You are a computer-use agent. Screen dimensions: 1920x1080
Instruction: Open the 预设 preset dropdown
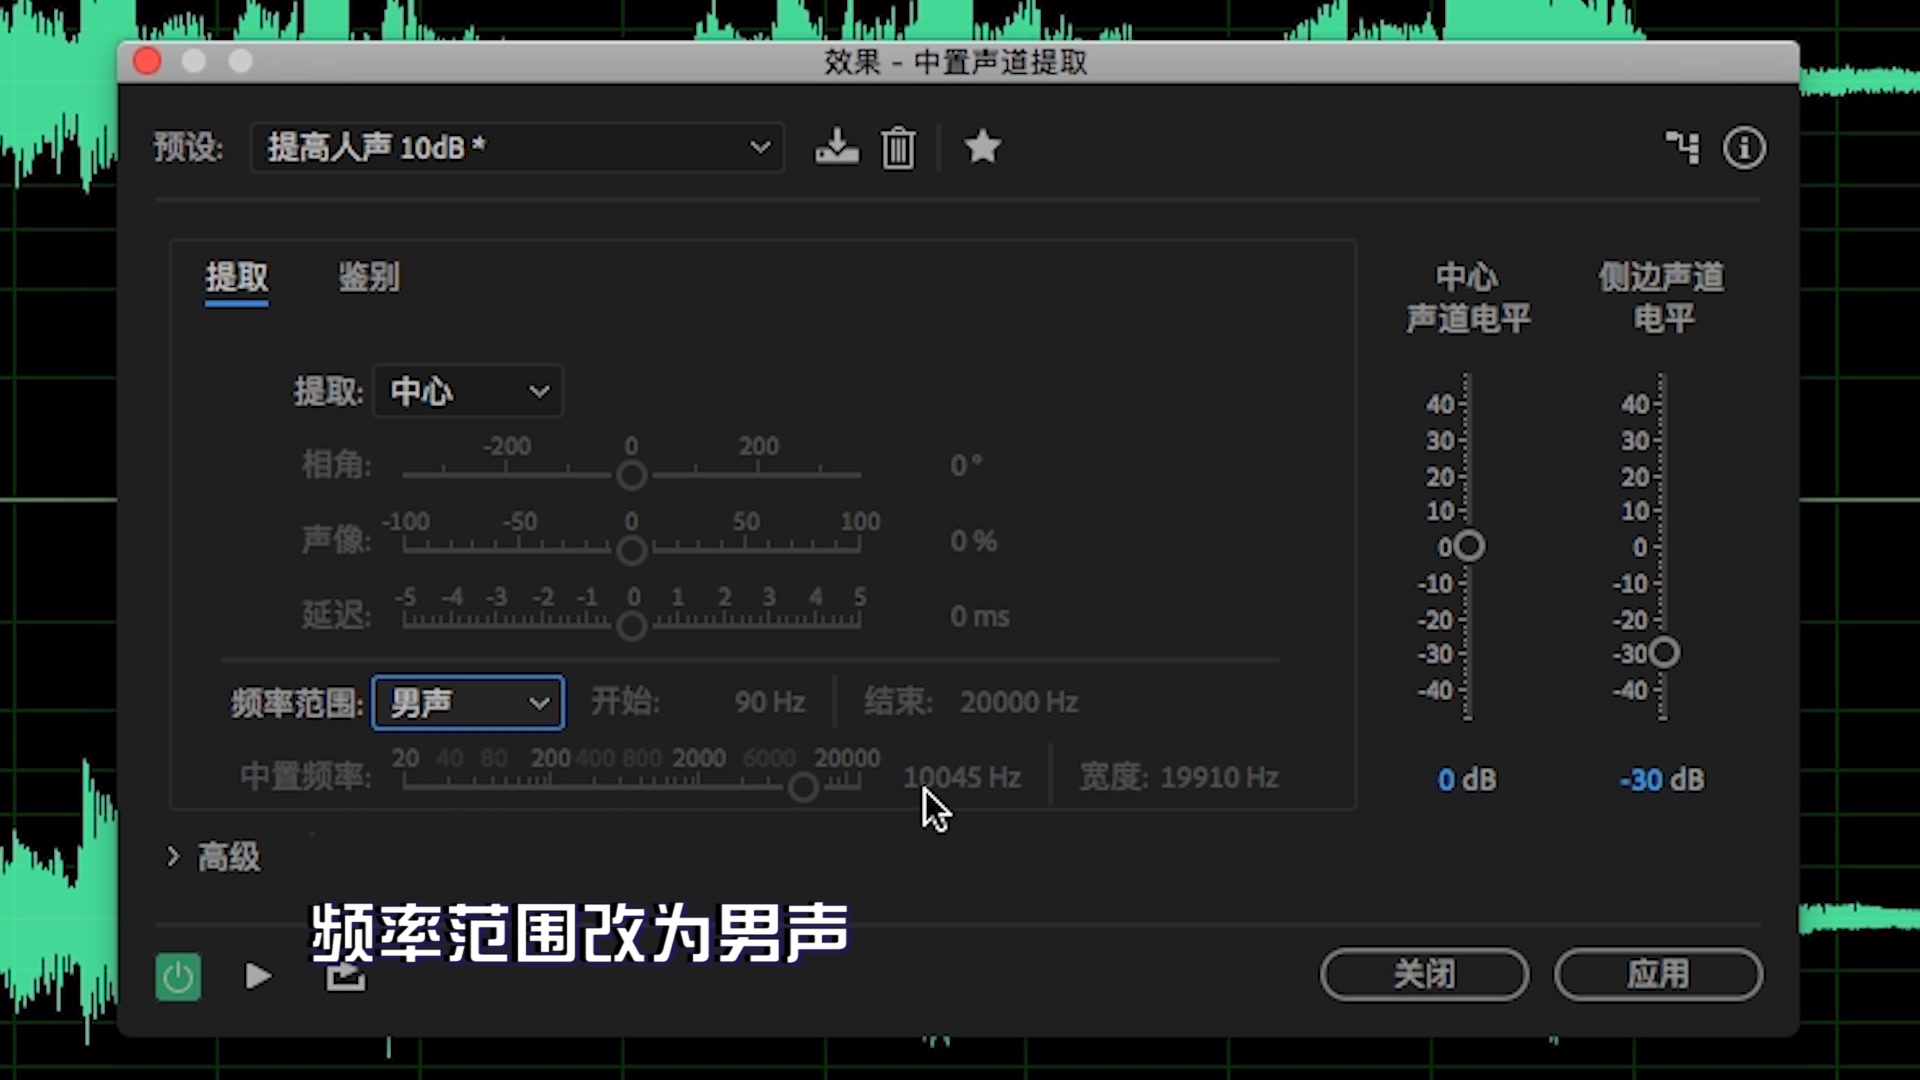pos(517,148)
